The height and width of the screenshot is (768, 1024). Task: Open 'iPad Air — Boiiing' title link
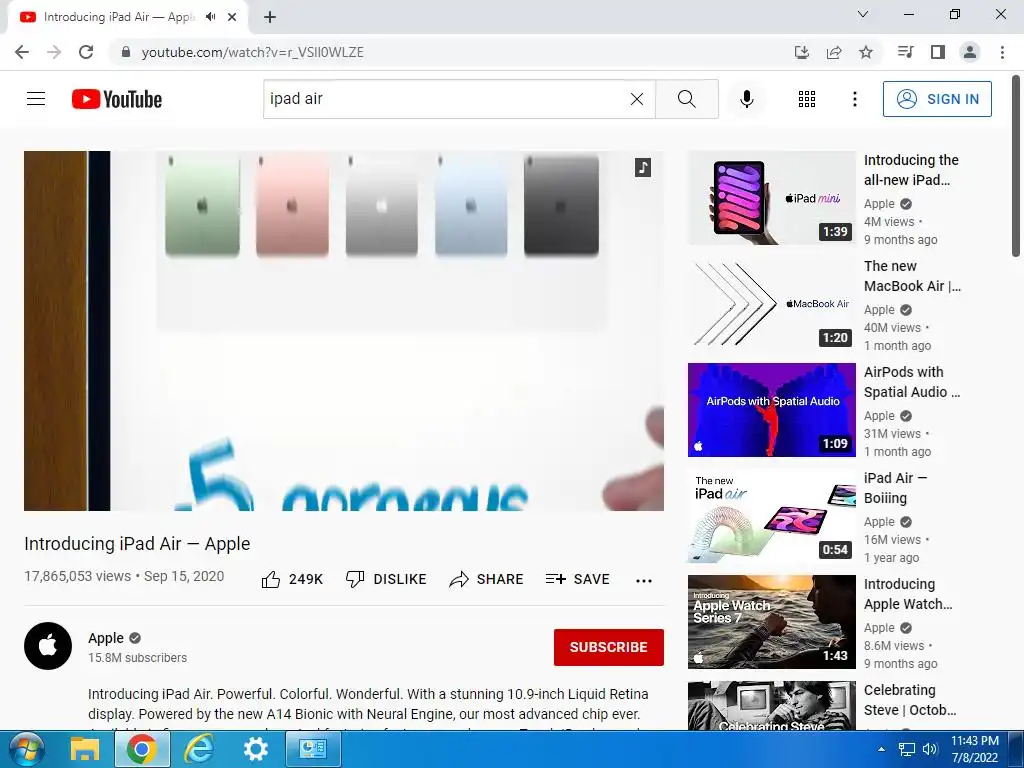(x=895, y=488)
